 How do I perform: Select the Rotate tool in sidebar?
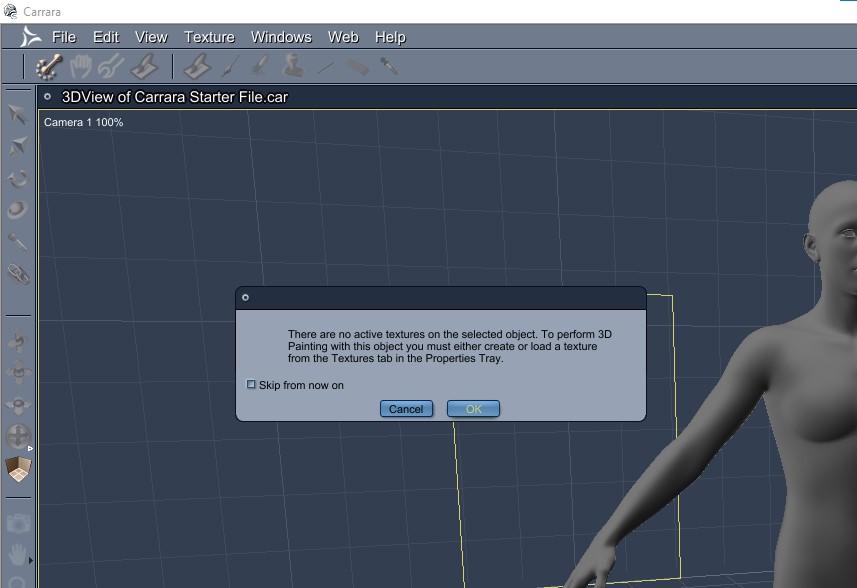coord(18,179)
